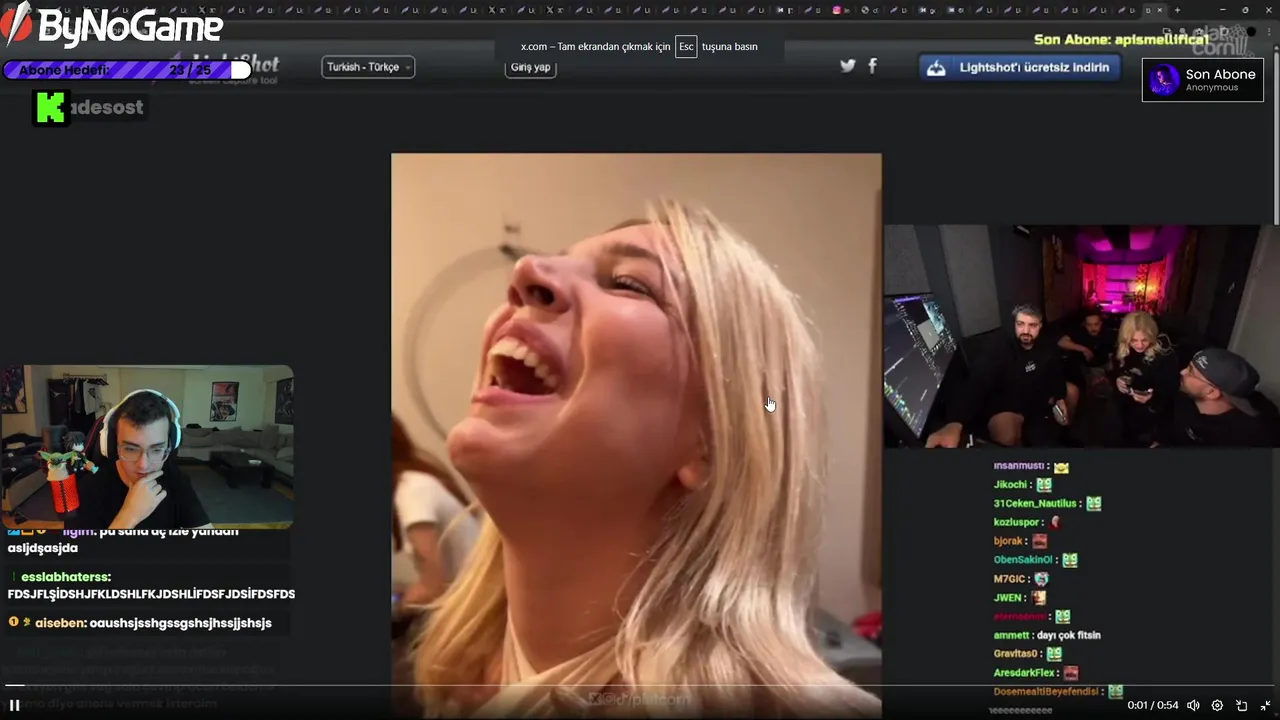Screen dimensions: 1280x720
Task: Click the 0:01 / 0:54 time display
Action: pyautogui.click(x=1152, y=705)
